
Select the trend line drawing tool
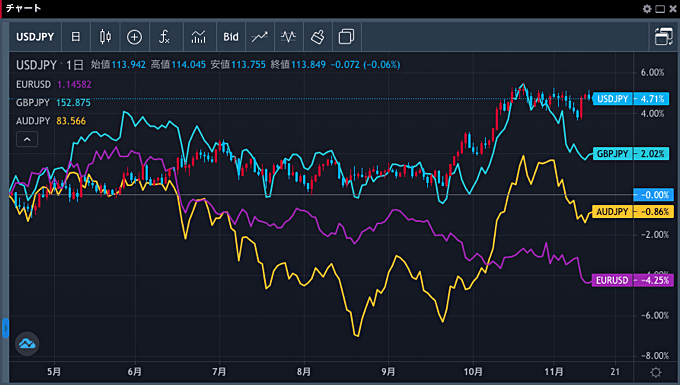pos(259,37)
